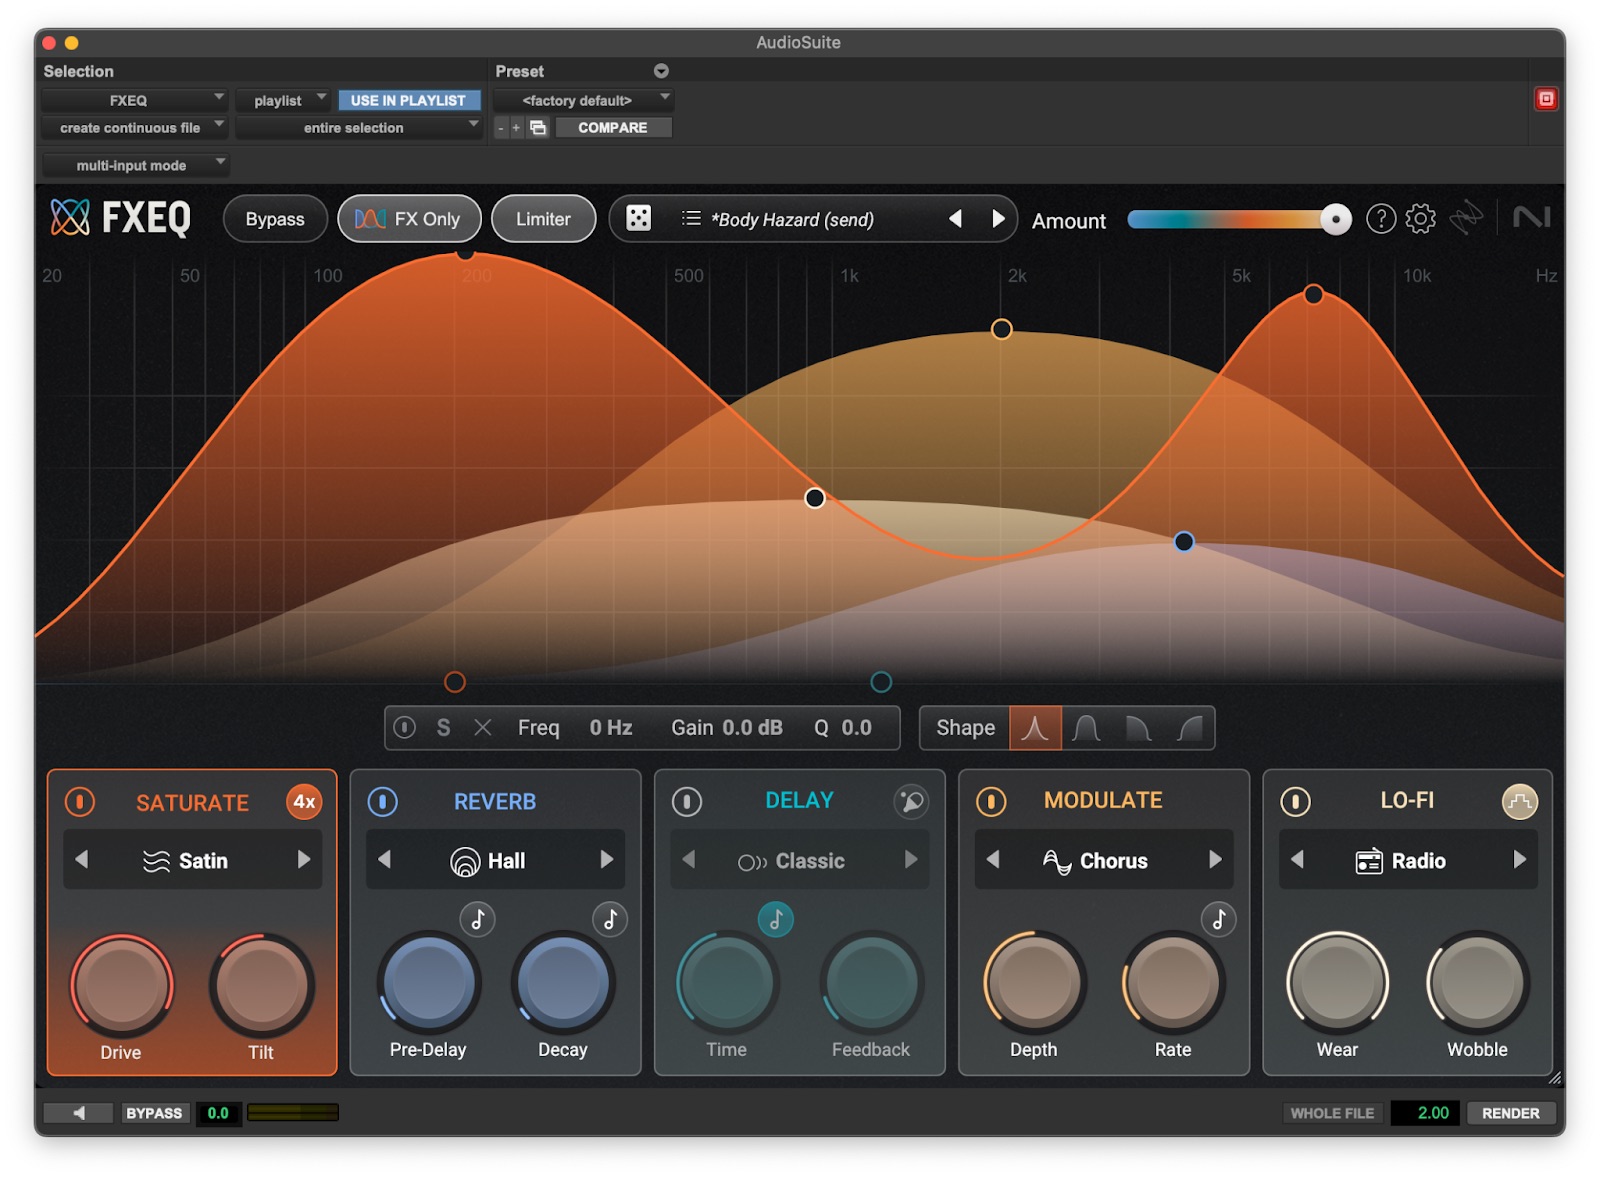Toggle the Delay ping-pong icon
Screen dimensions: 1600x1177
click(x=910, y=801)
